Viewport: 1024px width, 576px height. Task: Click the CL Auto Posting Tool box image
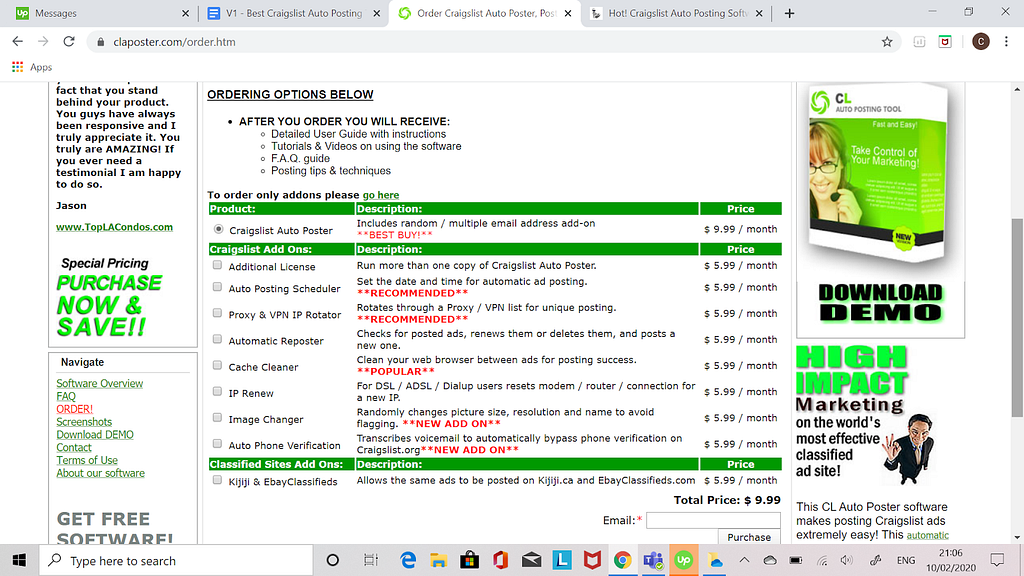879,173
